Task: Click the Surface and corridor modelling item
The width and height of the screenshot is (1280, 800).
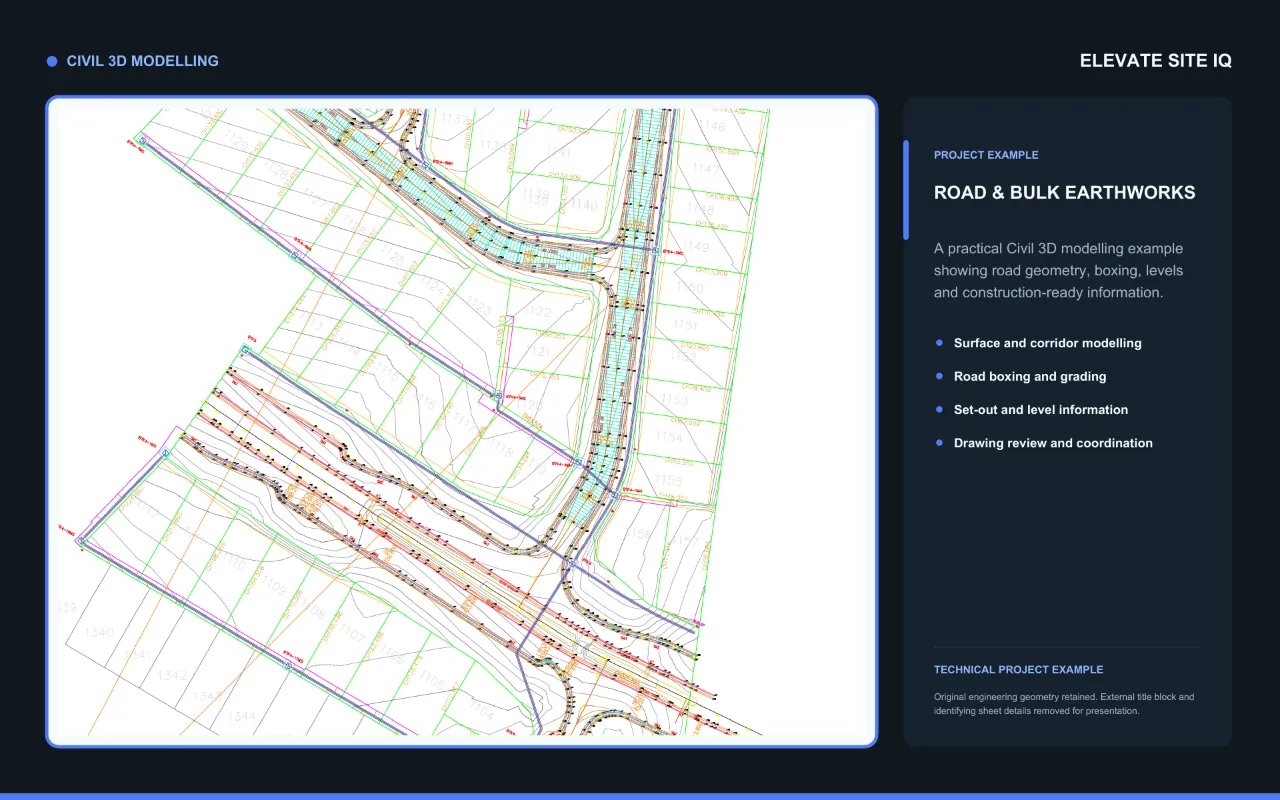Action: coord(1047,343)
